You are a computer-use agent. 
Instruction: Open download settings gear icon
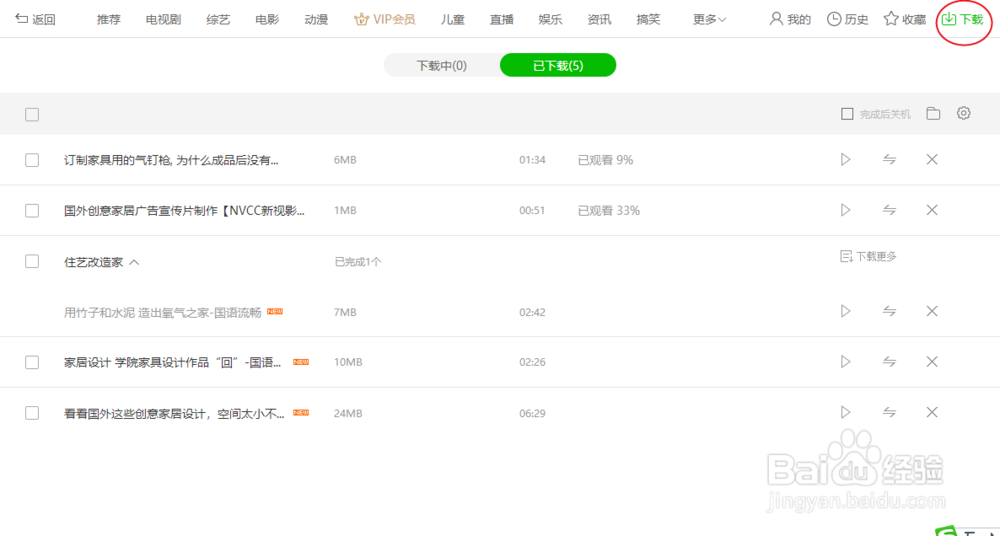964,114
